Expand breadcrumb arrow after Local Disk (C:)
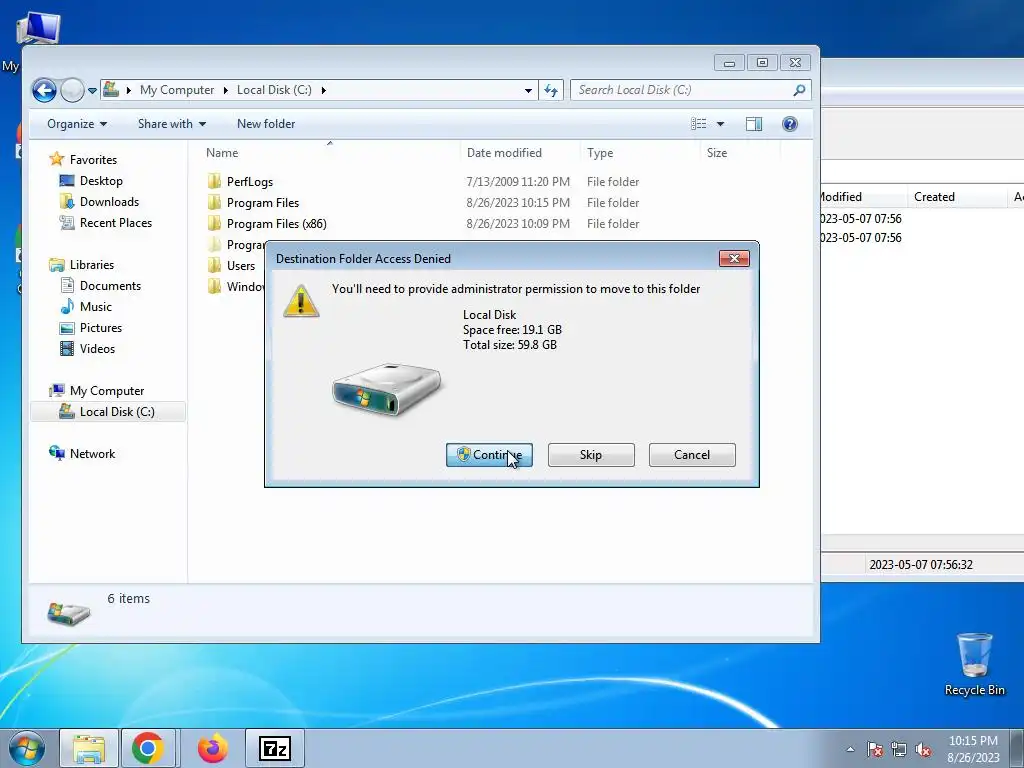The height and width of the screenshot is (768, 1024). point(323,90)
